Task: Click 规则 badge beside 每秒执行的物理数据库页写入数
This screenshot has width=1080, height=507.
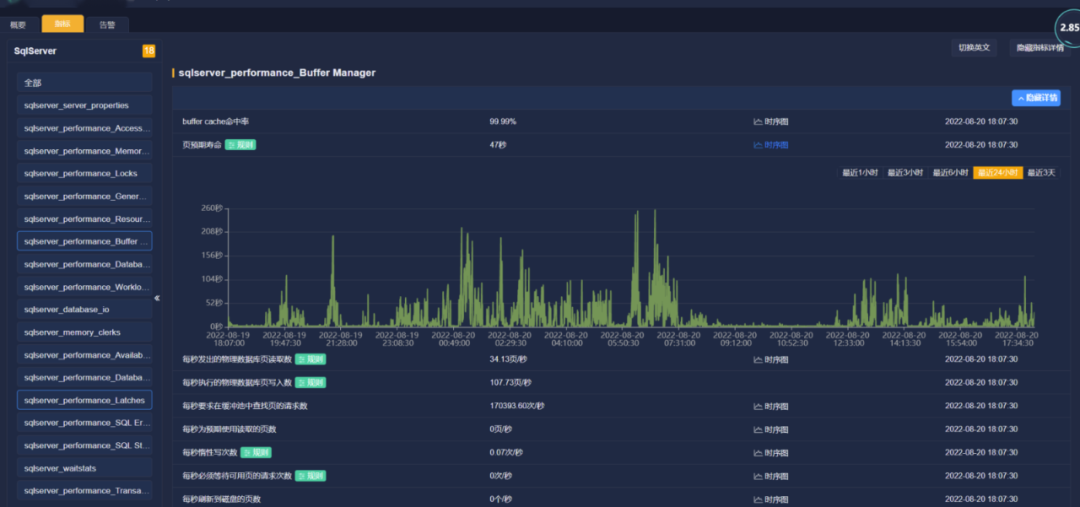Action: pyautogui.click(x=310, y=382)
